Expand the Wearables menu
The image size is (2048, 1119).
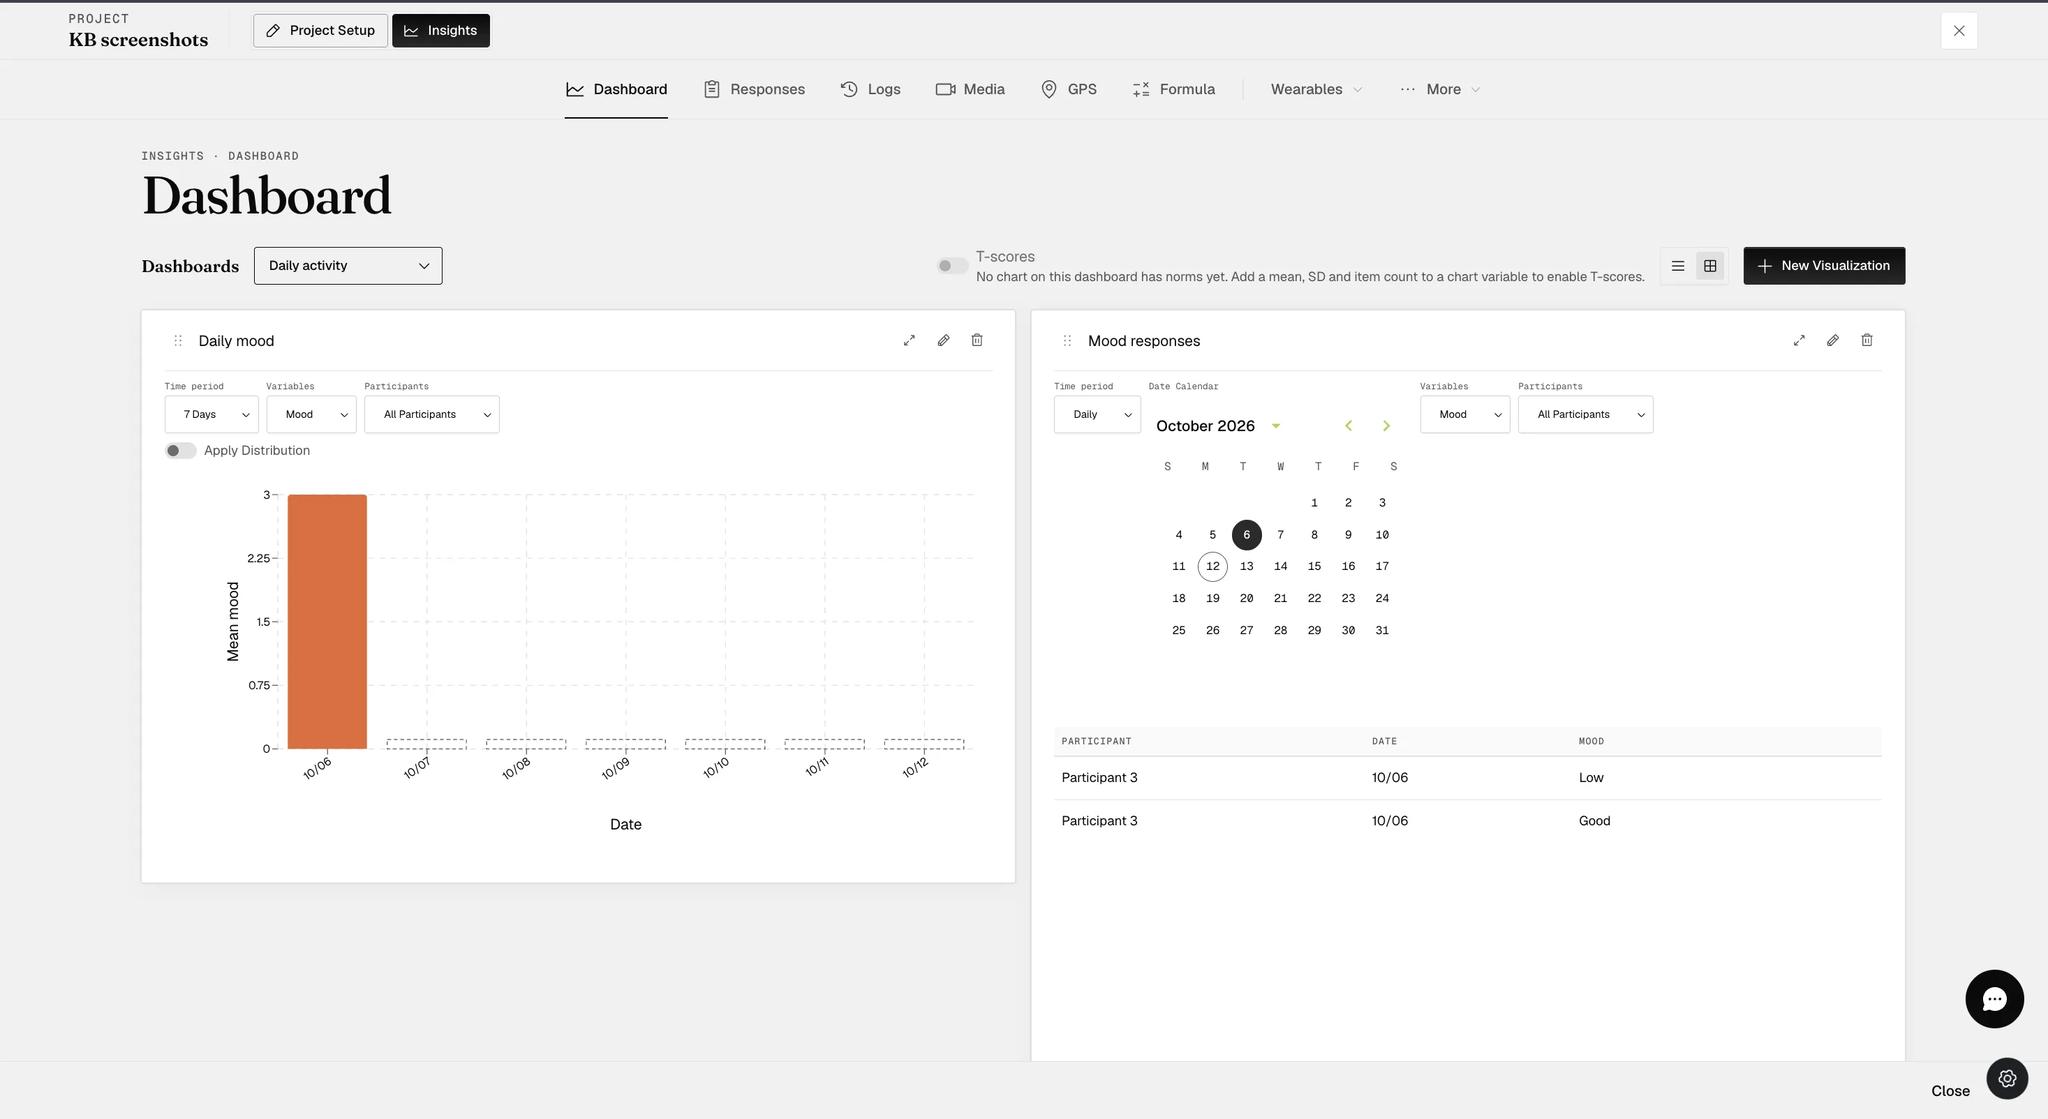[x=1316, y=90]
